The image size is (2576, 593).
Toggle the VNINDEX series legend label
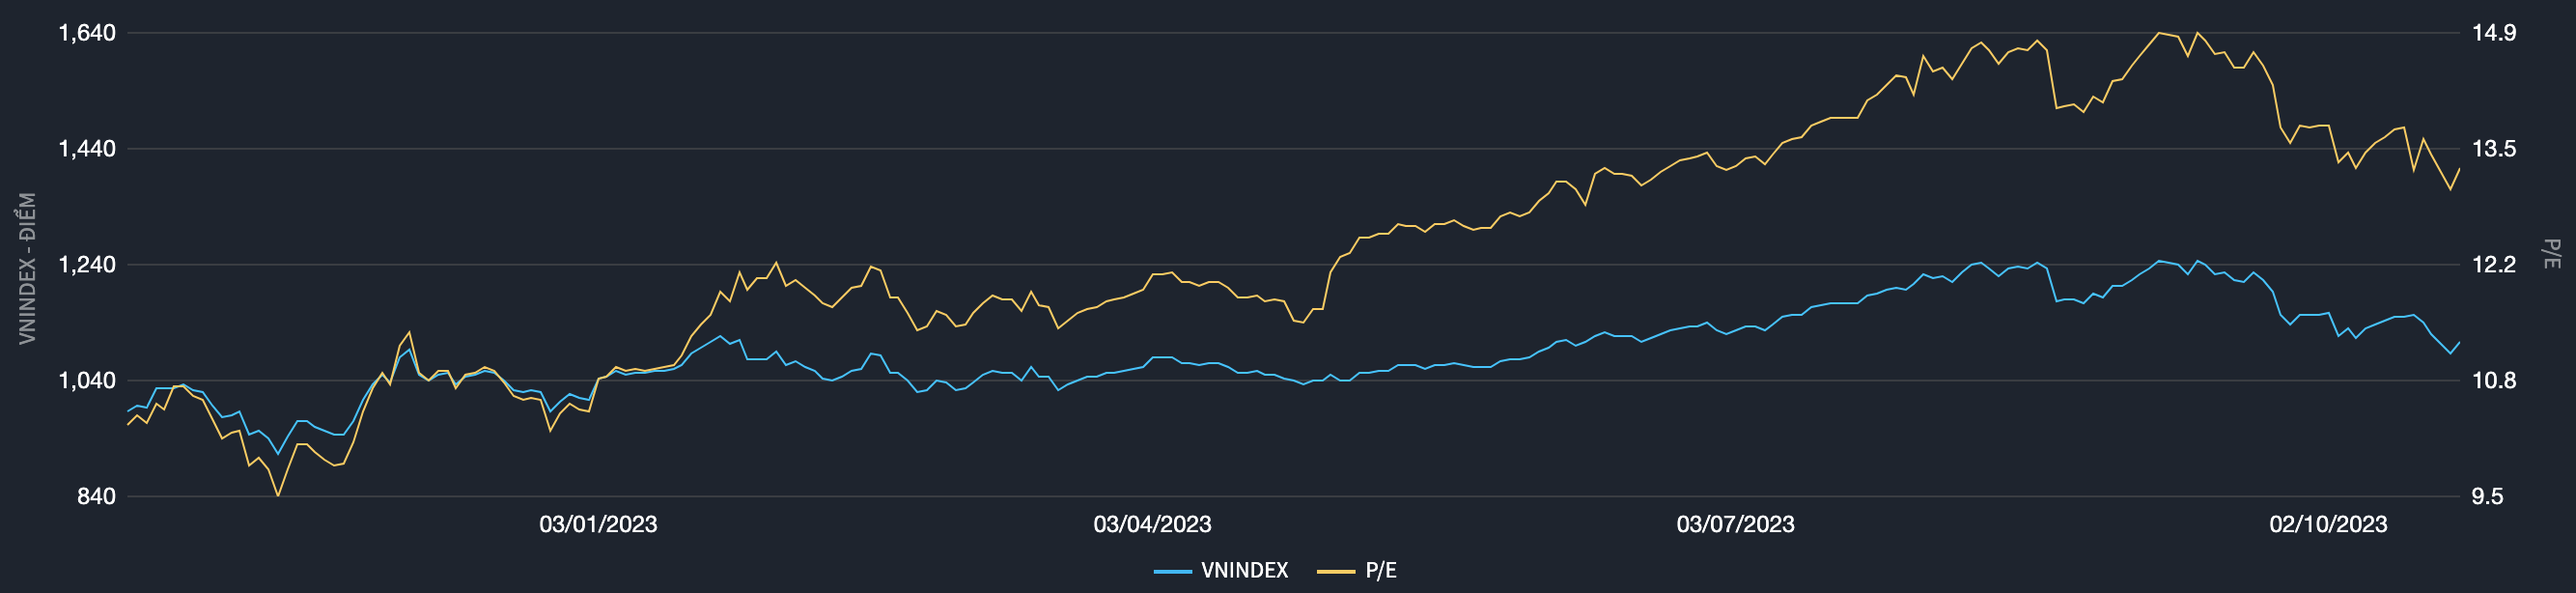[x=1244, y=570]
